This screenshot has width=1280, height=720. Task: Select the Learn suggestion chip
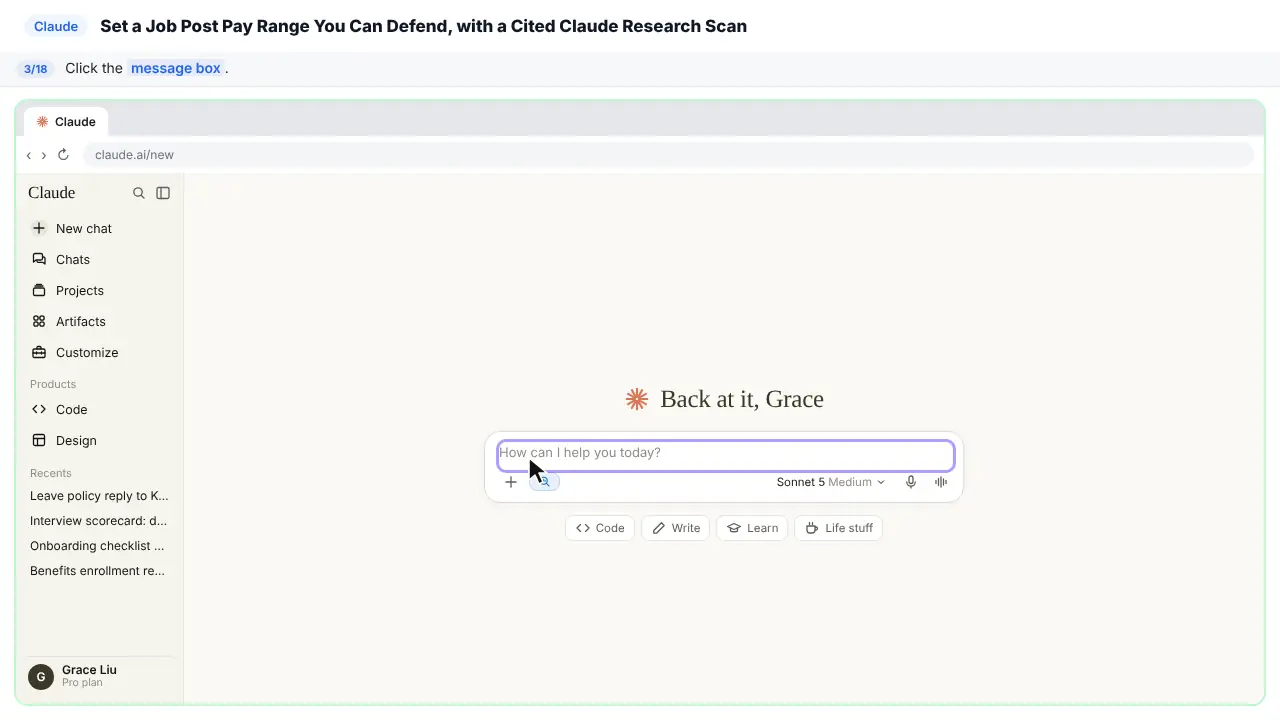[753, 528]
